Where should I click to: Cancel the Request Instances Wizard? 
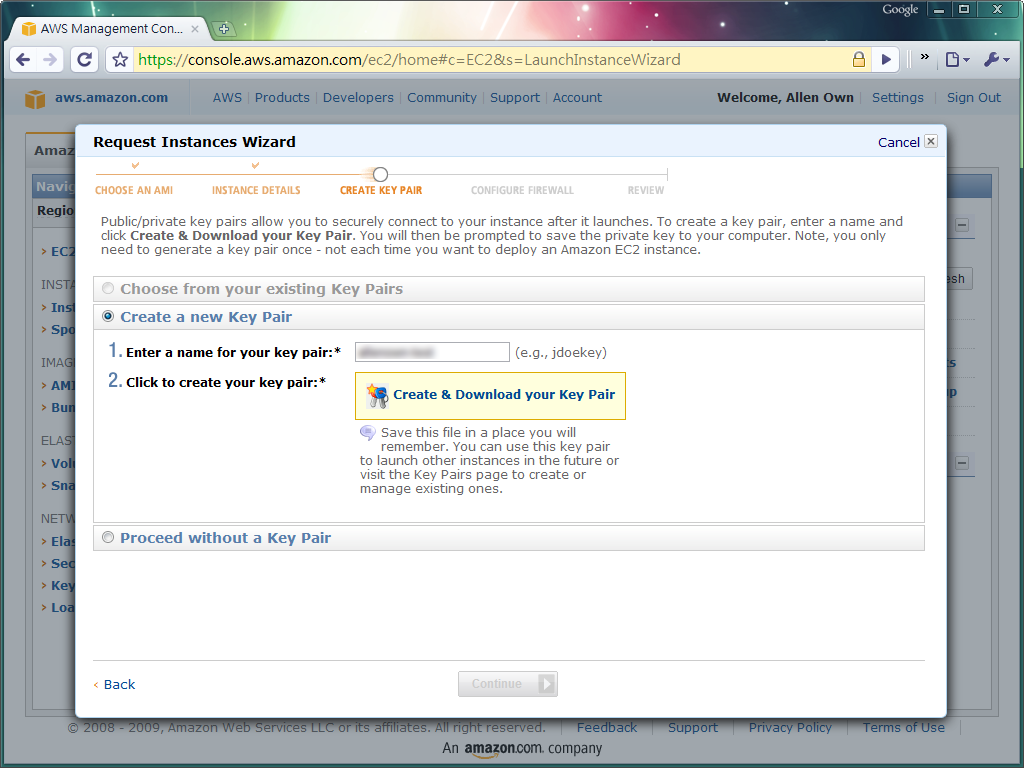point(899,142)
